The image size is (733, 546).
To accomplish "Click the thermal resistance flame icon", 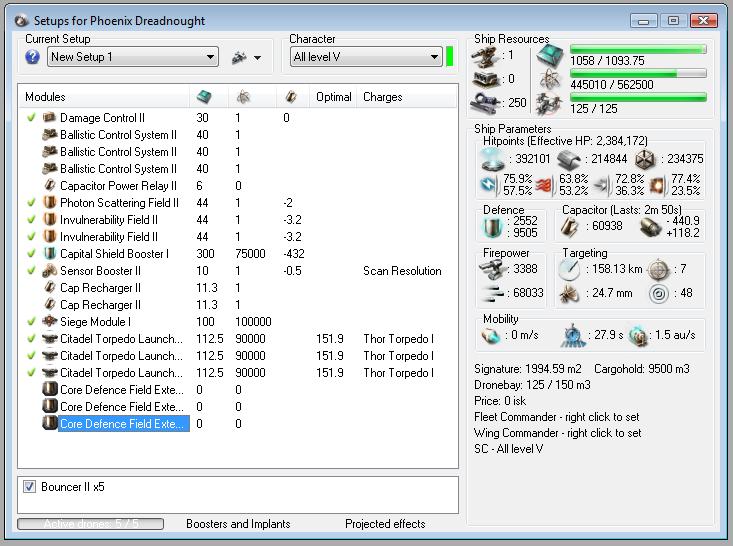I will point(543,185).
